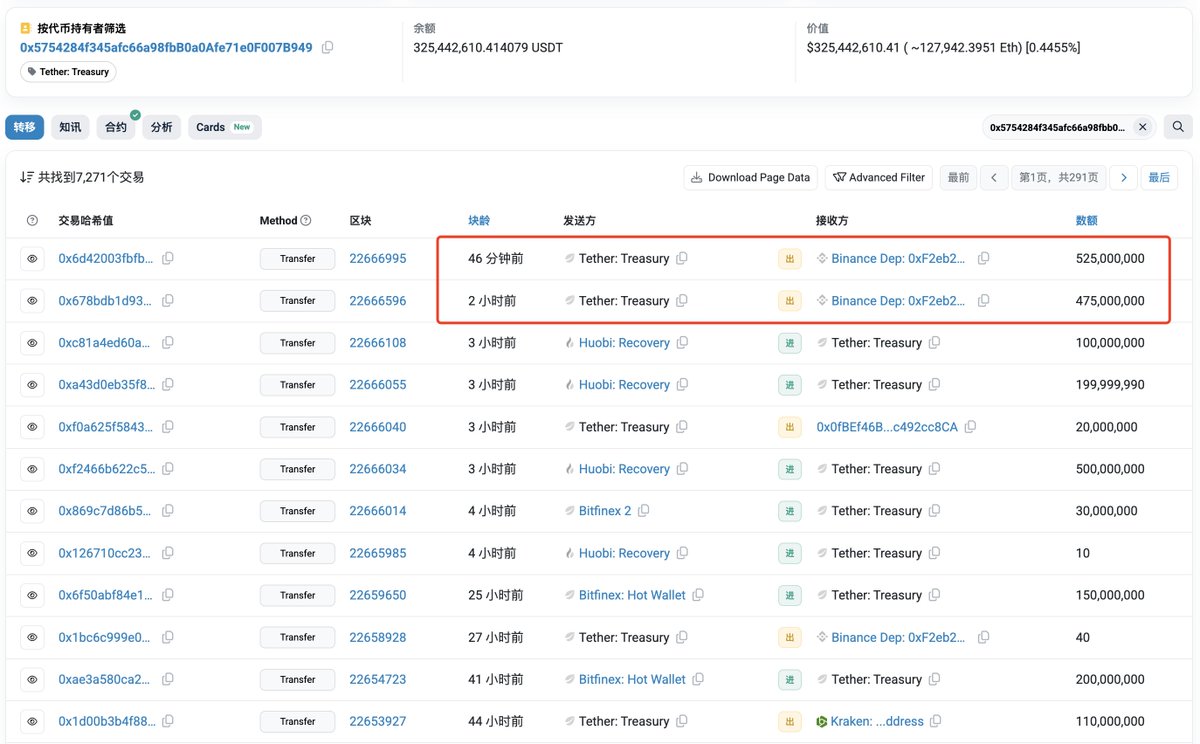The image size is (1200, 744).
Task: Toggle eye preview for transaction 0x126710cc23
Action: (x=32, y=553)
